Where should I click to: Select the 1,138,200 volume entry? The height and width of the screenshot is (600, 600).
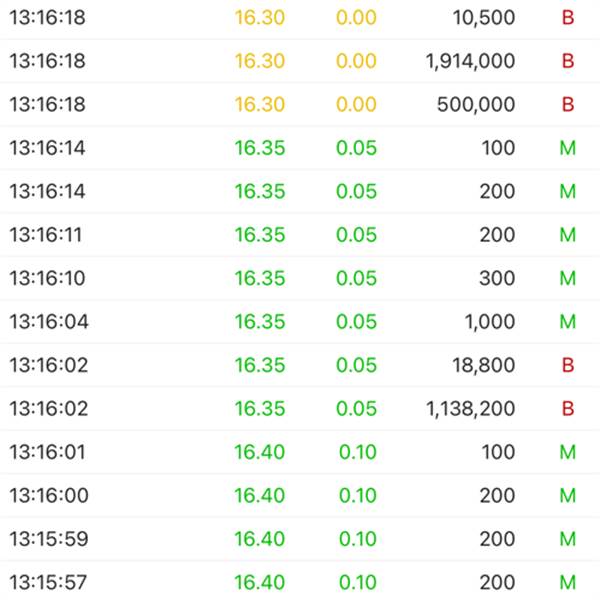click(470, 409)
